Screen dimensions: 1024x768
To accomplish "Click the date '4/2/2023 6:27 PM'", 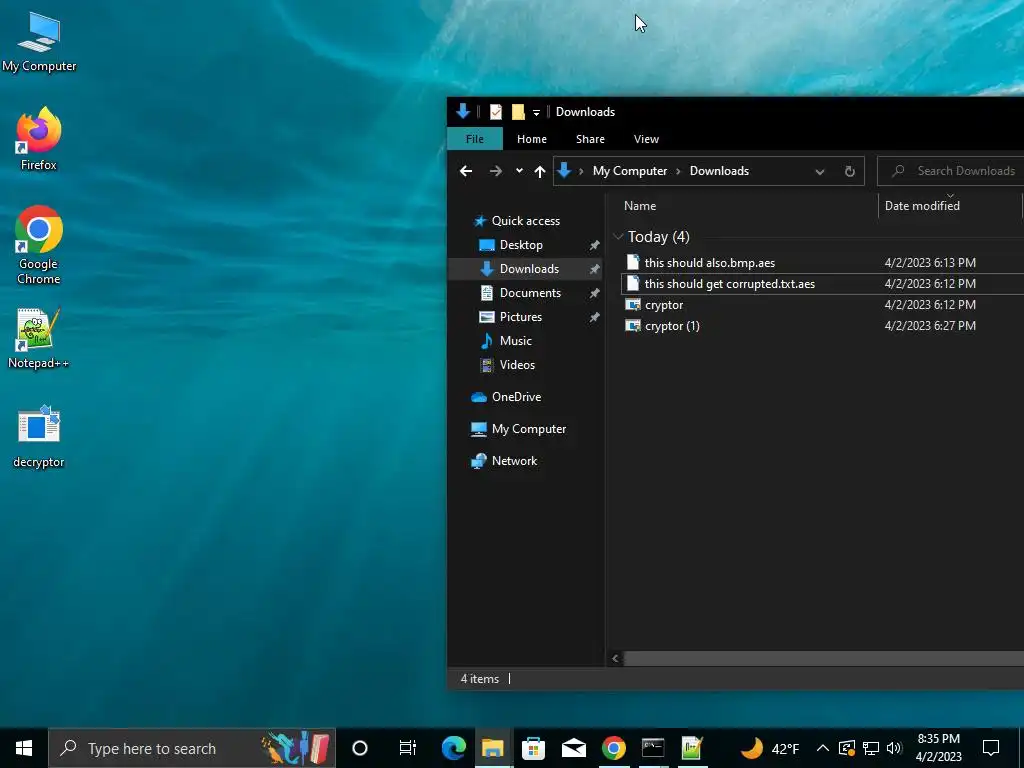I will (930, 326).
